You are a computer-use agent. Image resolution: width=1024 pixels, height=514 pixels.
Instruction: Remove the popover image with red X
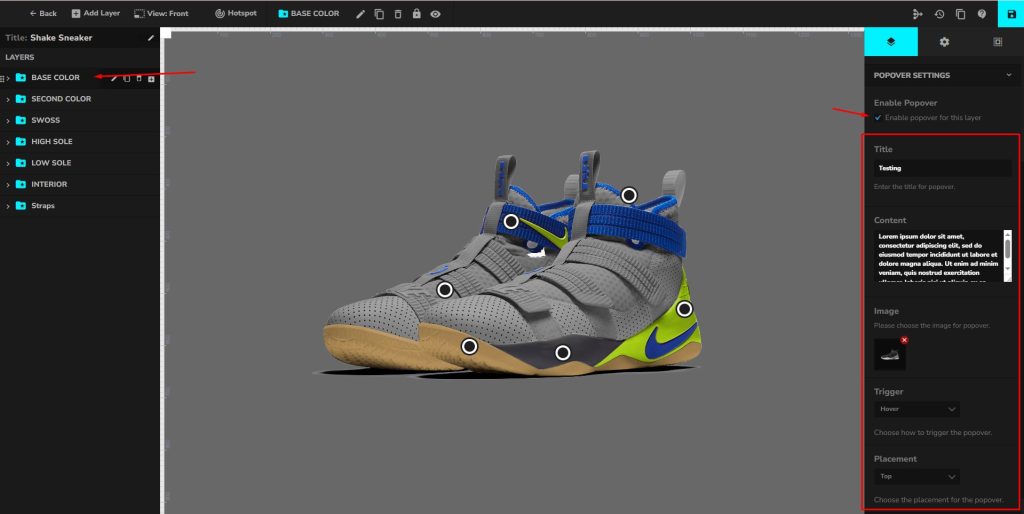click(904, 341)
